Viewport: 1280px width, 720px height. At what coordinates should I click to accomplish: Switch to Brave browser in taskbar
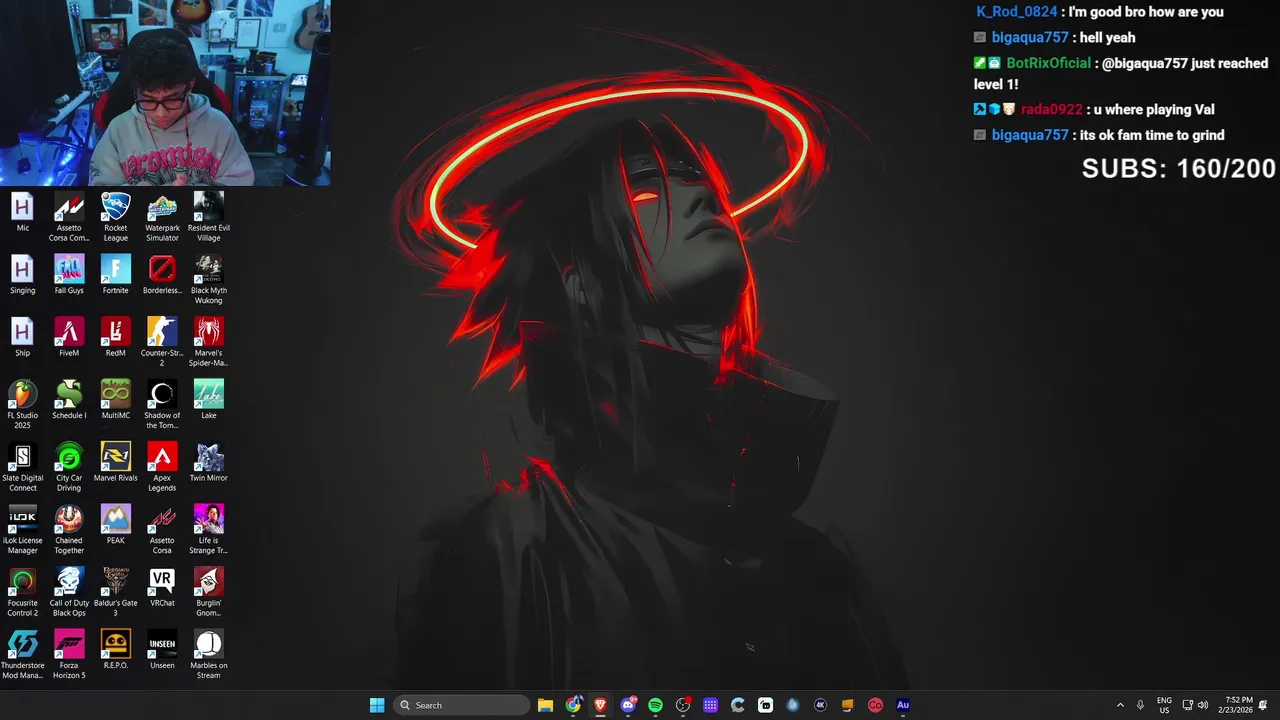(600, 705)
